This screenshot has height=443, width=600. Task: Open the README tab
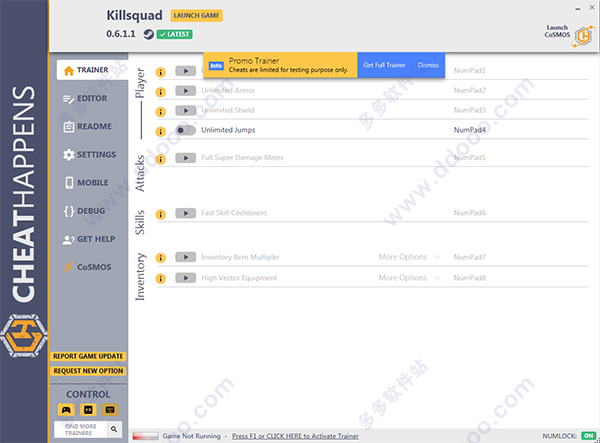coord(87,126)
